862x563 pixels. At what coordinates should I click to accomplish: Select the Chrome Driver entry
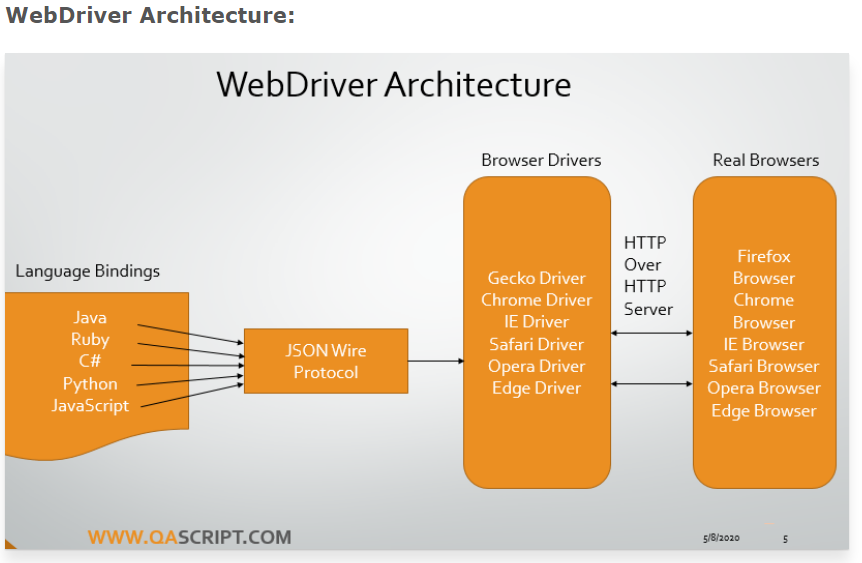click(x=536, y=300)
